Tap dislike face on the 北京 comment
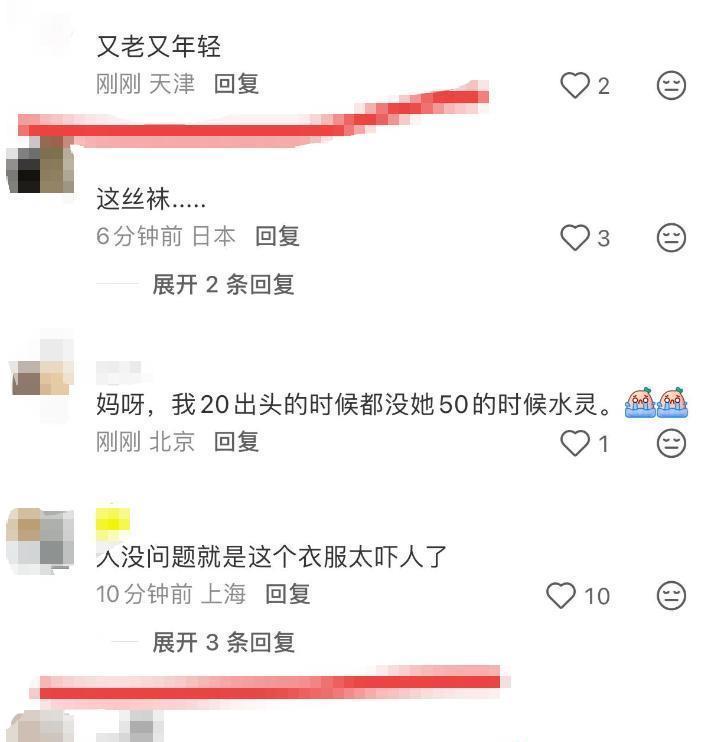 click(671, 443)
